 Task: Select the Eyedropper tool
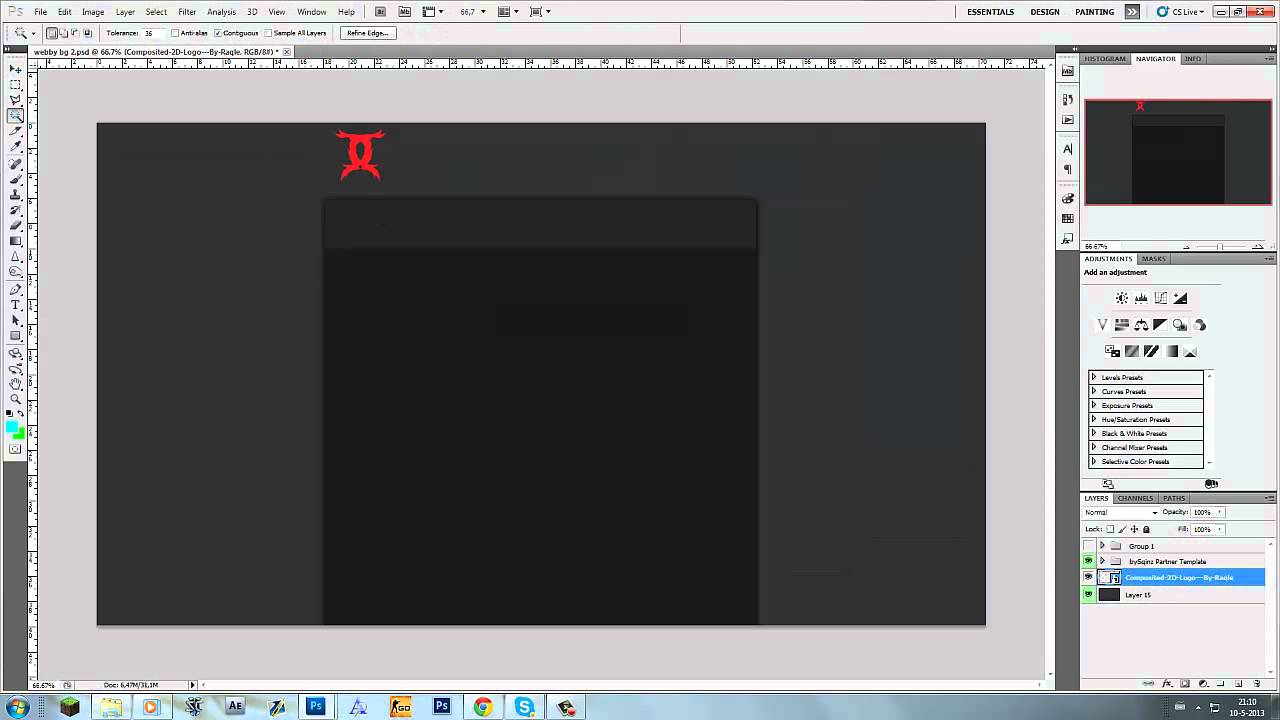pyautogui.click(x=15, y=145)
